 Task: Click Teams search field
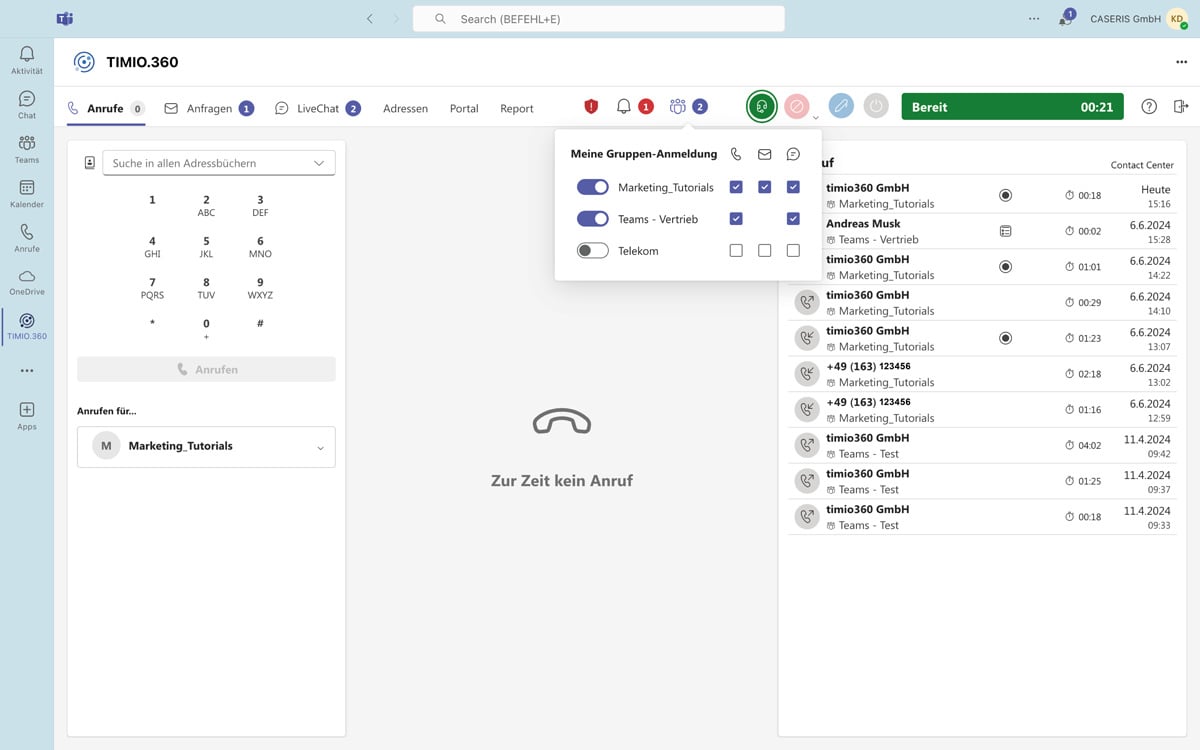pyautogui.click(x=598, y=19)
